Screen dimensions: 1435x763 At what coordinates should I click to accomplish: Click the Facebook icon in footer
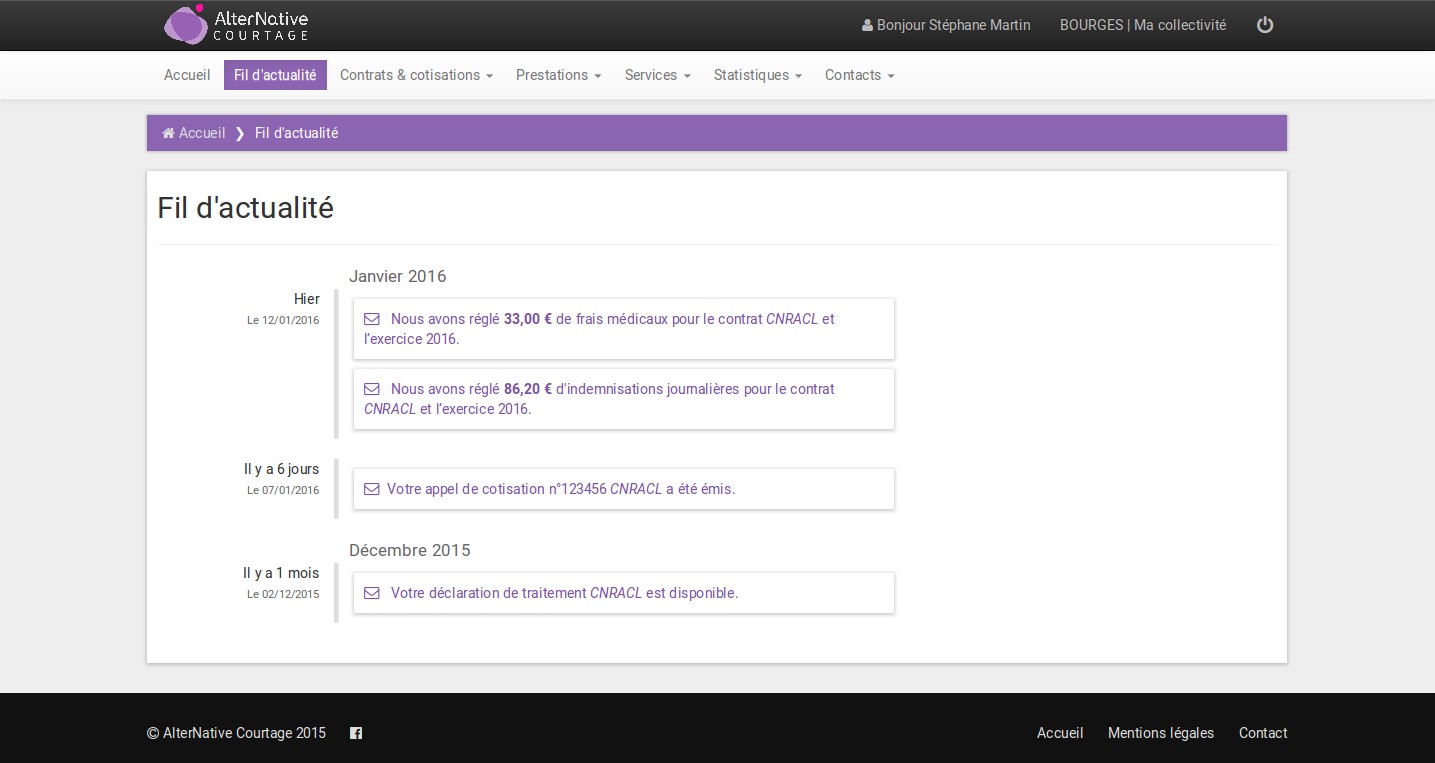[x=356, y=733]
